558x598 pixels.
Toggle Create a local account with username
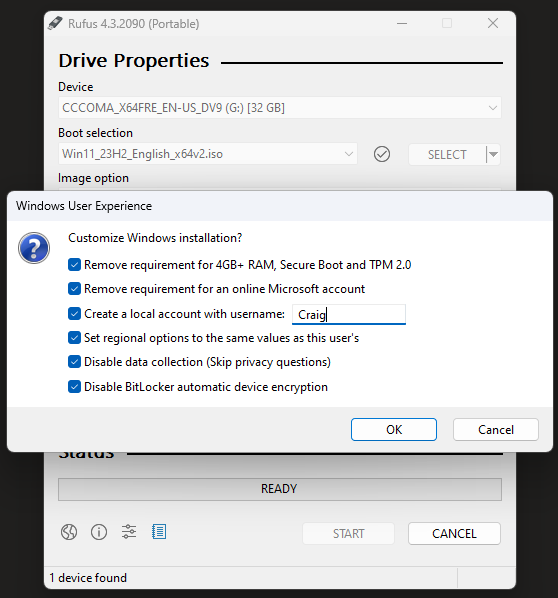(74, 313)
